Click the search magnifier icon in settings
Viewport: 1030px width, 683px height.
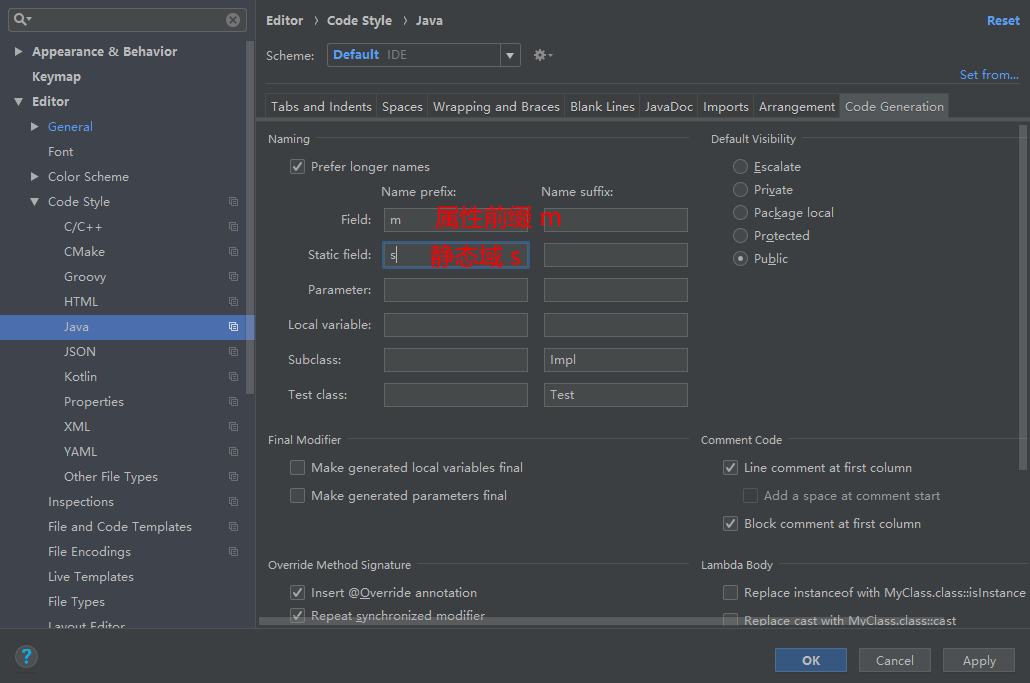point(22,20)
